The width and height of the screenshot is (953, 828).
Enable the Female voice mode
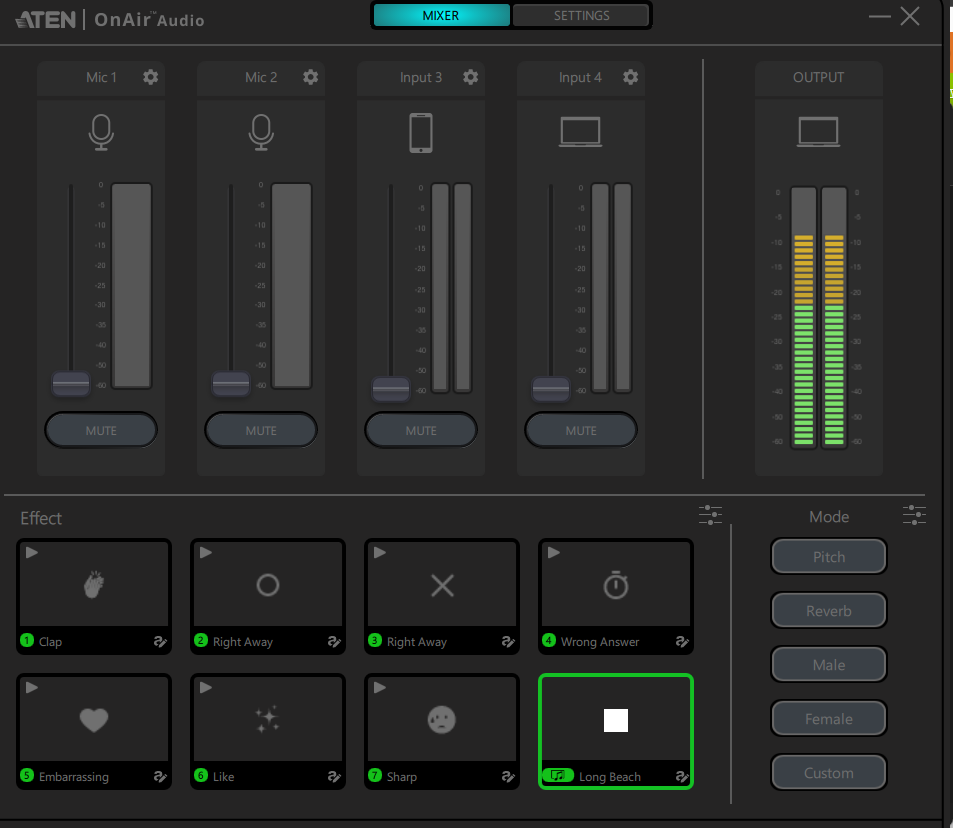[x=828, y=719]
